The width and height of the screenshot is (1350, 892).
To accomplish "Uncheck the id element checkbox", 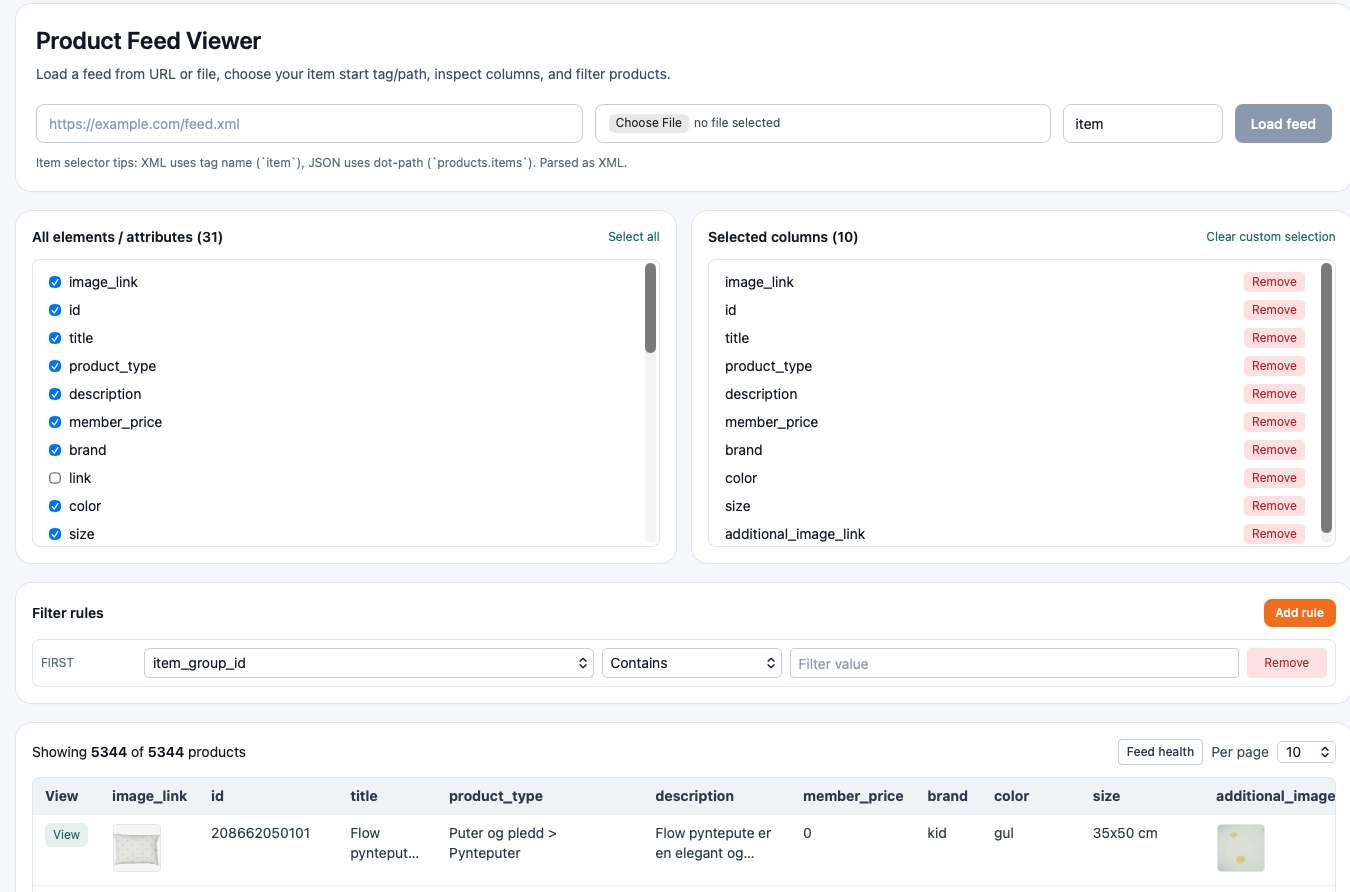I will point(55,310).
